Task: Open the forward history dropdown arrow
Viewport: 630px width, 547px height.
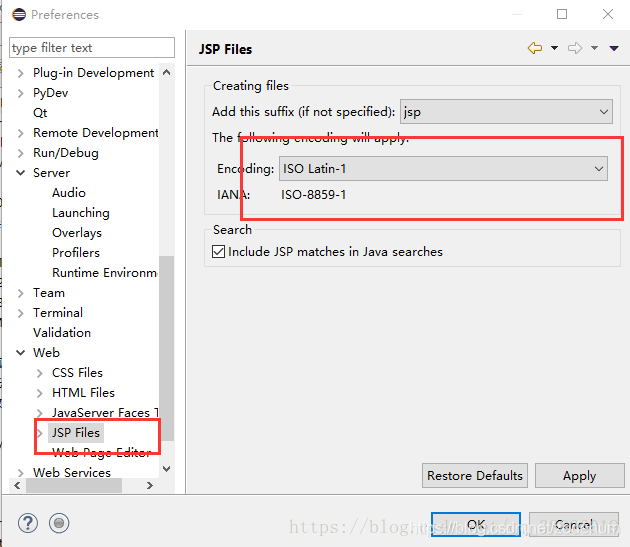Action: (x=594, y=48)
